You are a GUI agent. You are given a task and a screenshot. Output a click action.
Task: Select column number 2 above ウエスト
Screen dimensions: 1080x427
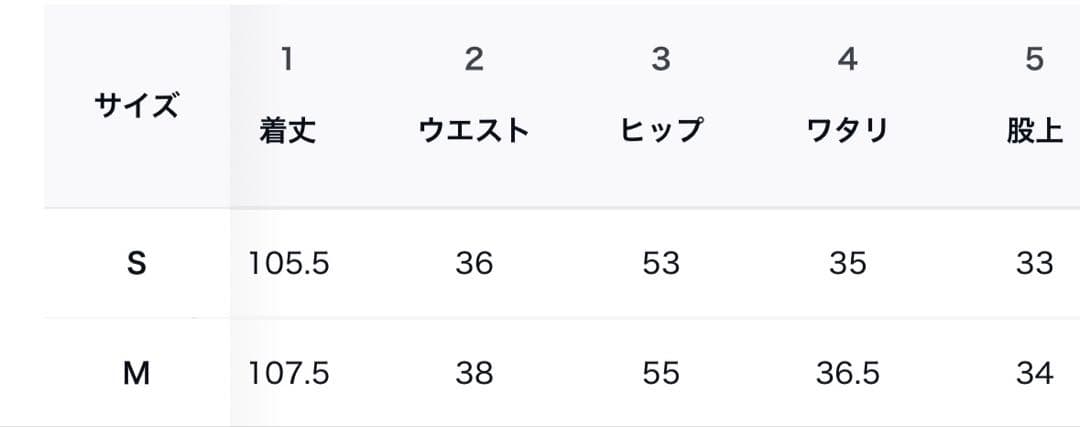(x=474, y=60)
